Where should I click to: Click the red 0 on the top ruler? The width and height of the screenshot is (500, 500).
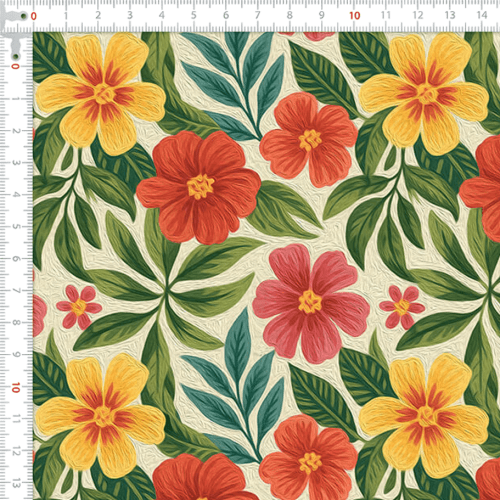(x=34, y=16)
